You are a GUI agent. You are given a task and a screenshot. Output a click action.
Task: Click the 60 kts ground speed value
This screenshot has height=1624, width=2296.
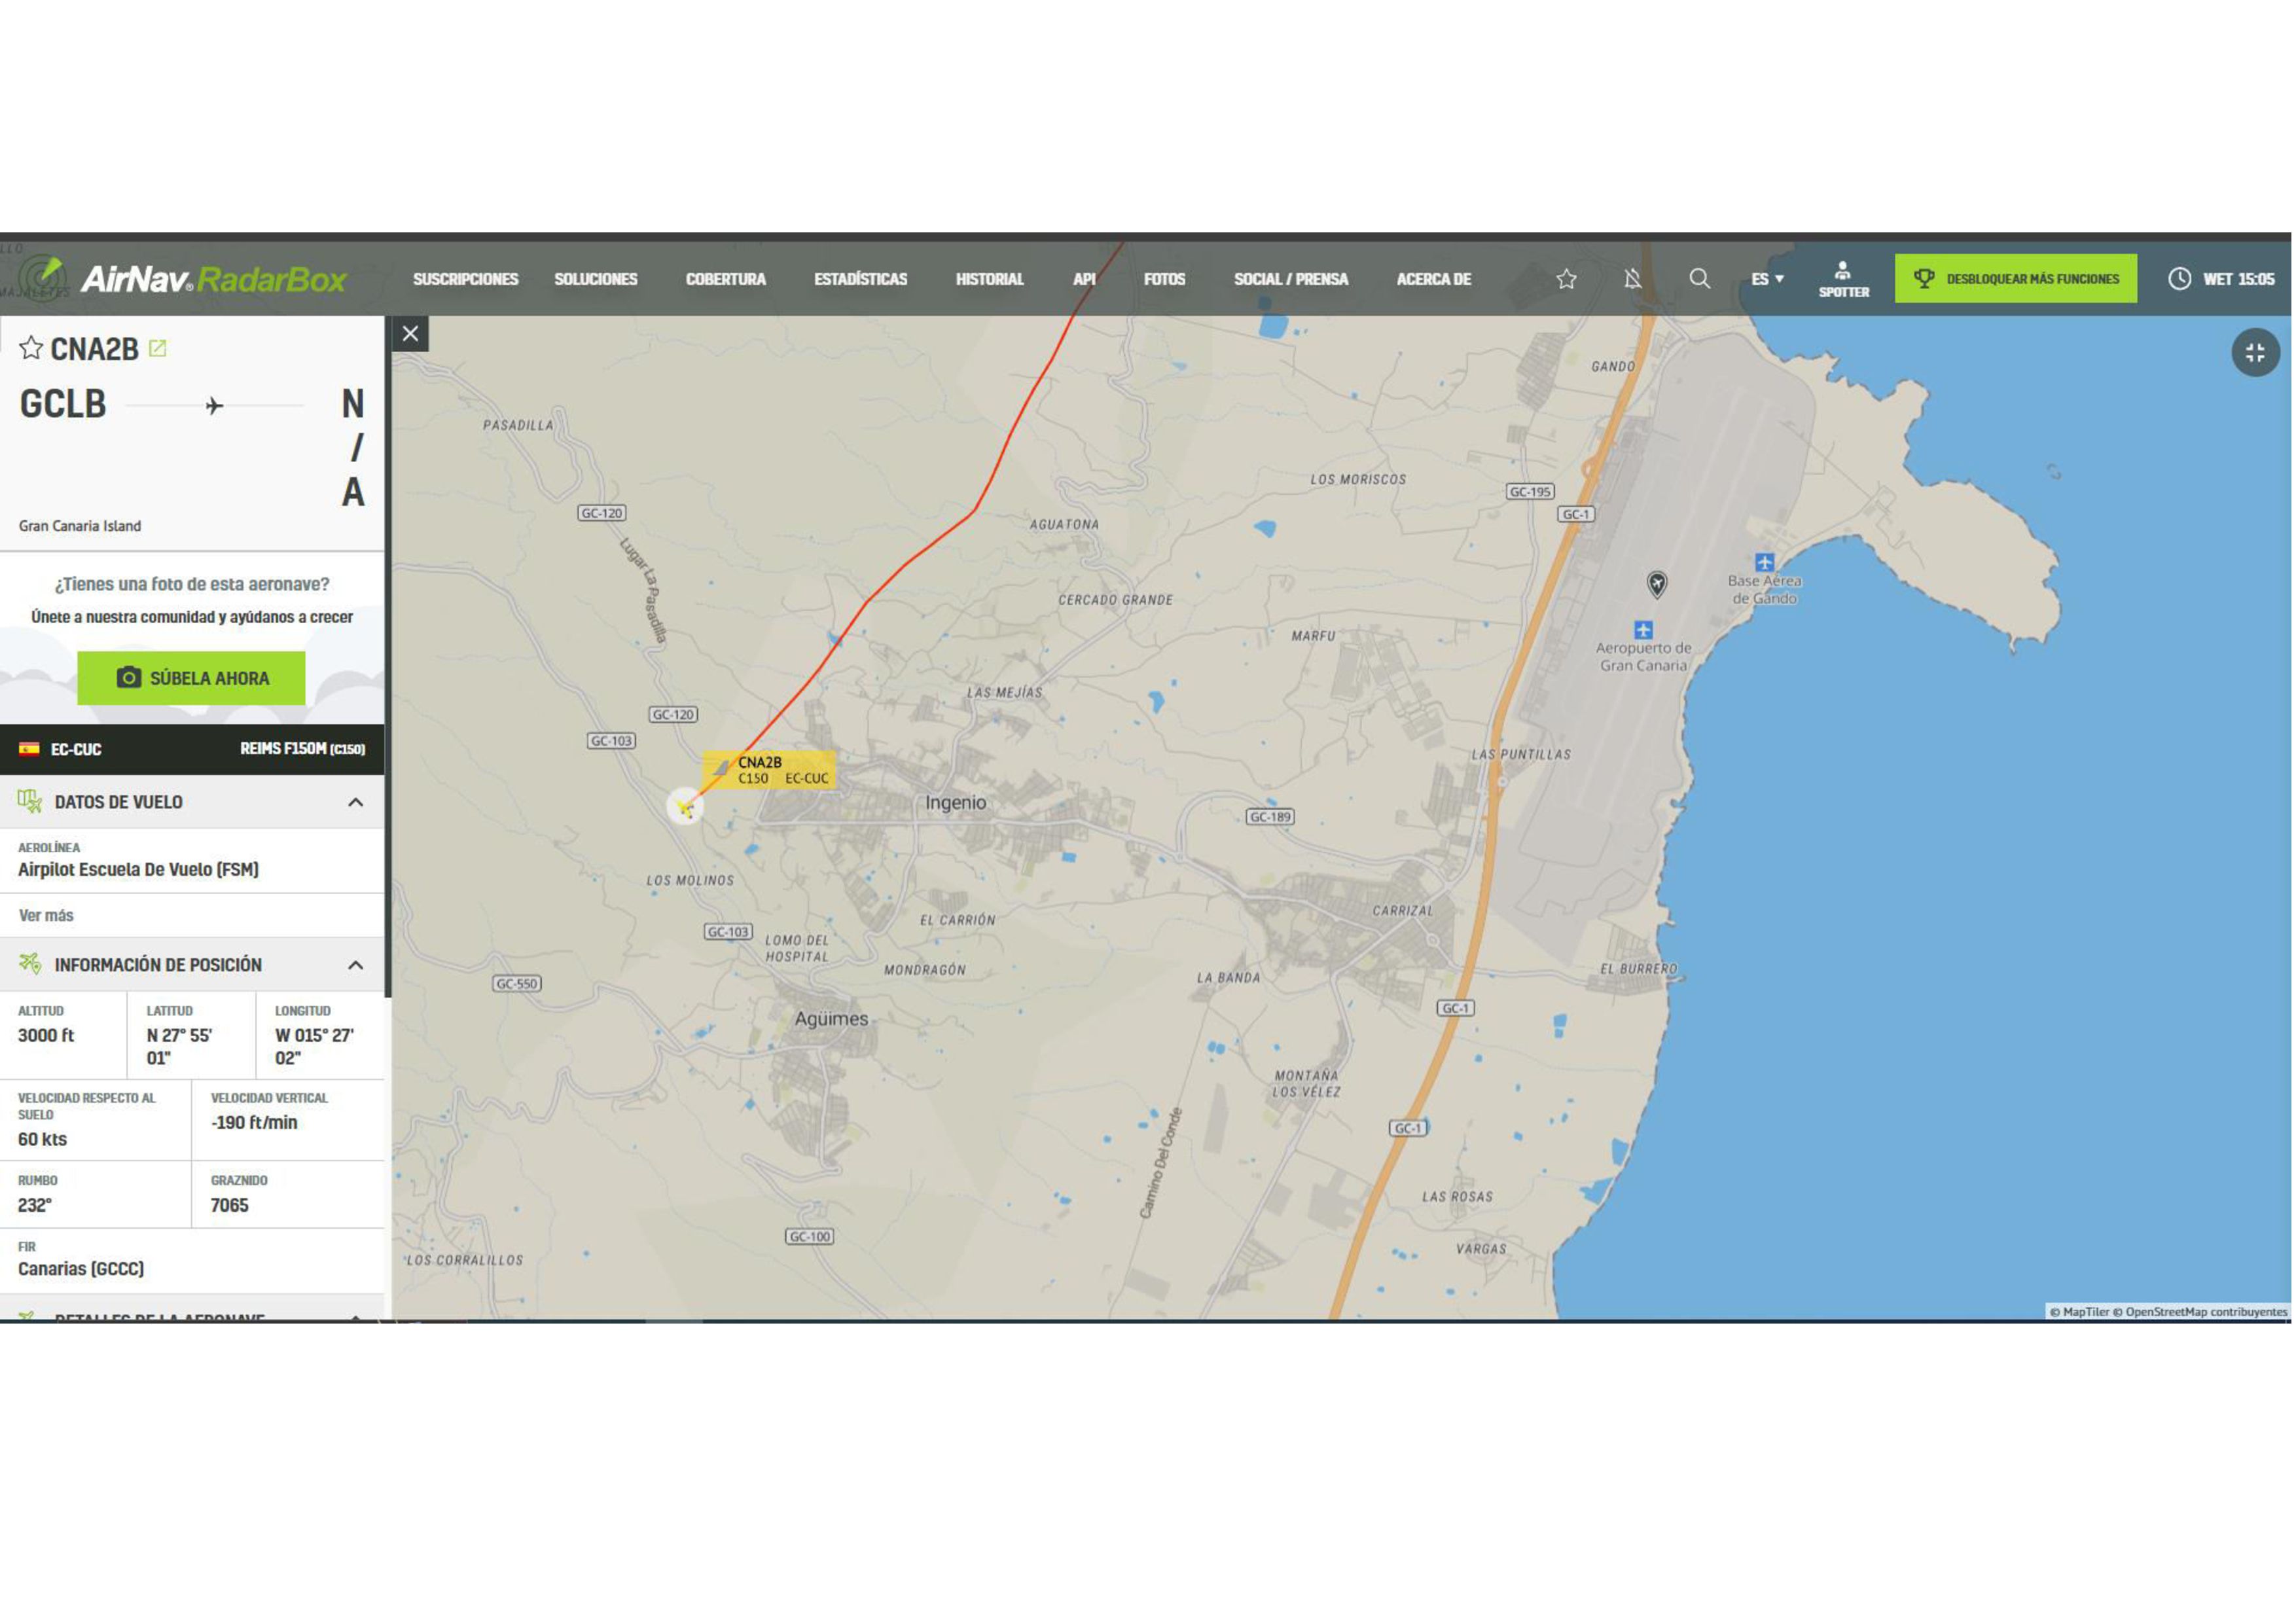(x=42, y=1139)
